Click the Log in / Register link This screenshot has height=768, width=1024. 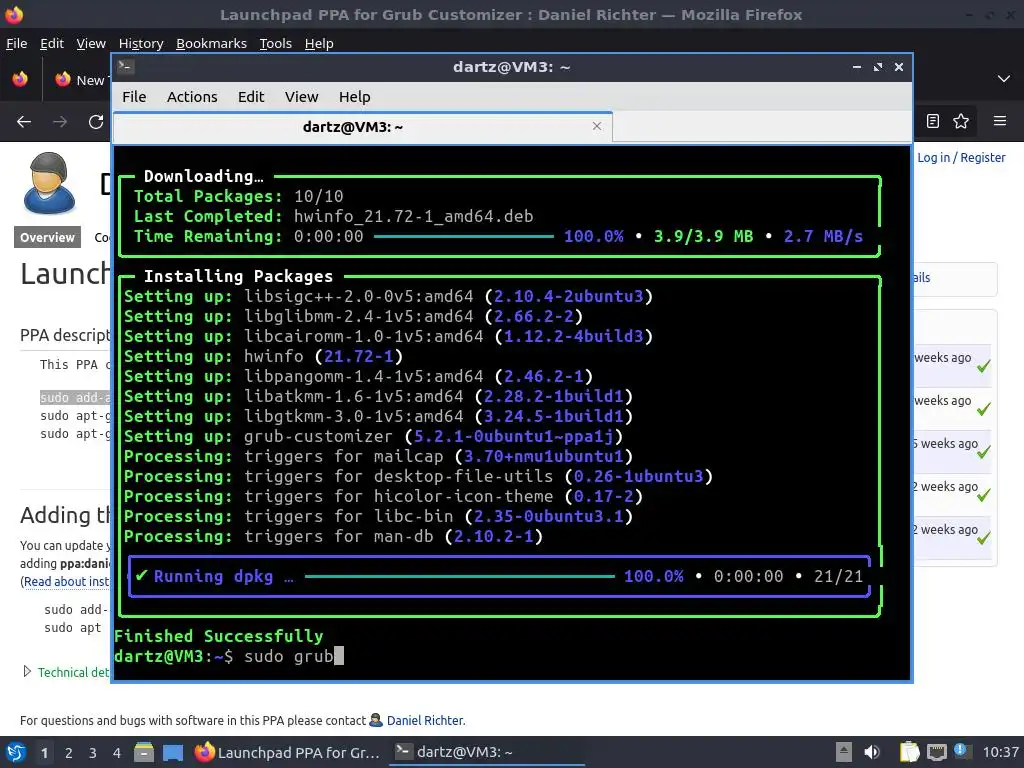click(961, 157)
